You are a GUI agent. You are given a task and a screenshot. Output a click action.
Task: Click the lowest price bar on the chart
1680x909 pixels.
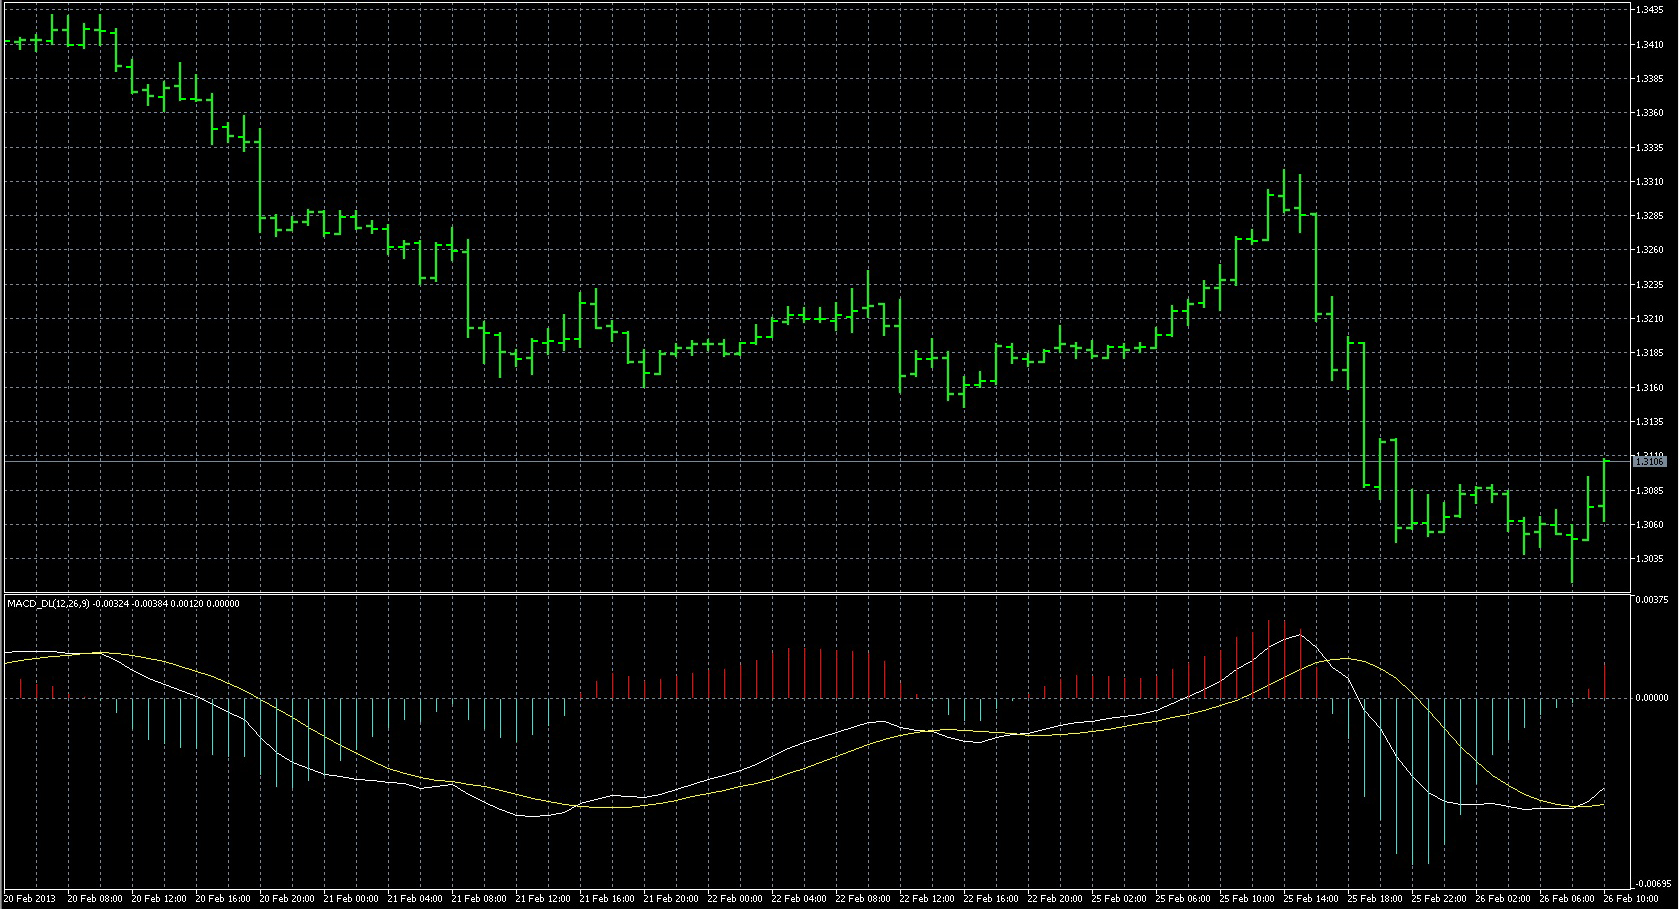coord(1572,555)
